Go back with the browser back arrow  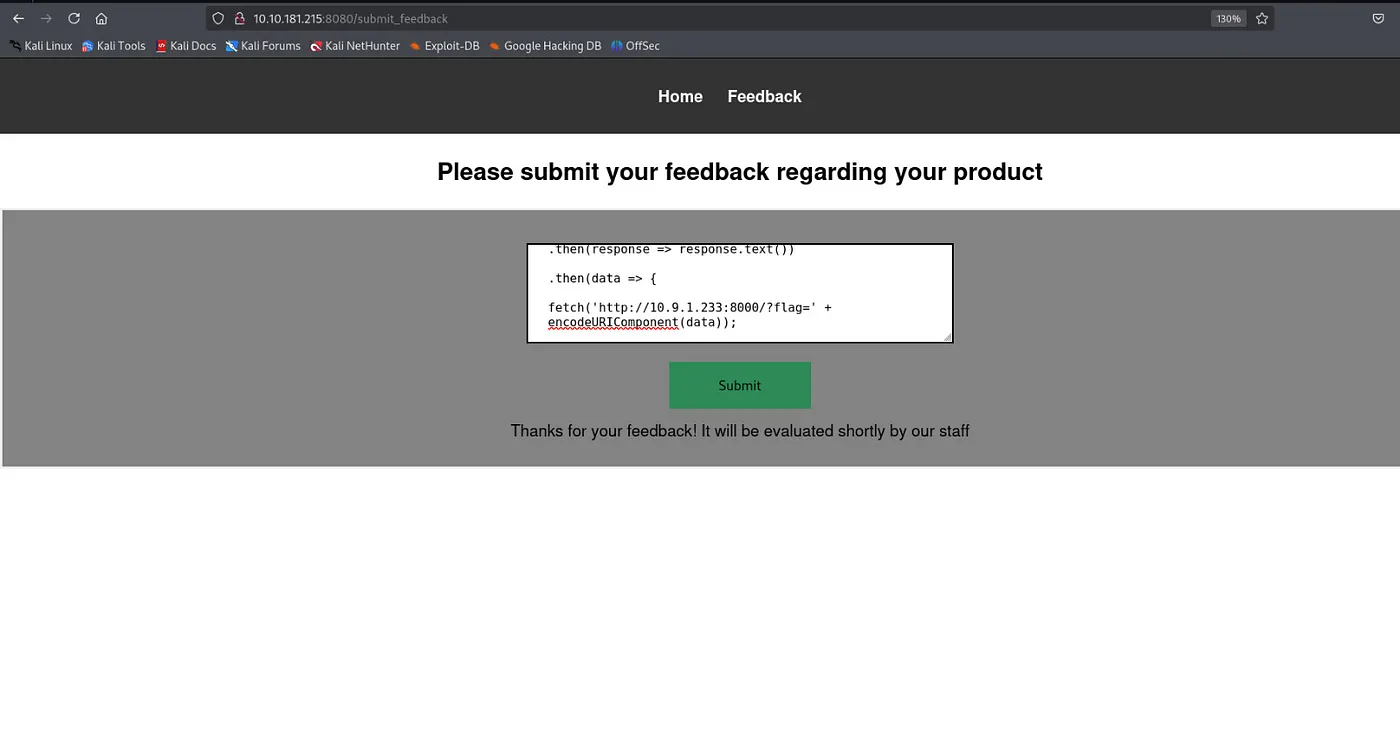[18, 18]
